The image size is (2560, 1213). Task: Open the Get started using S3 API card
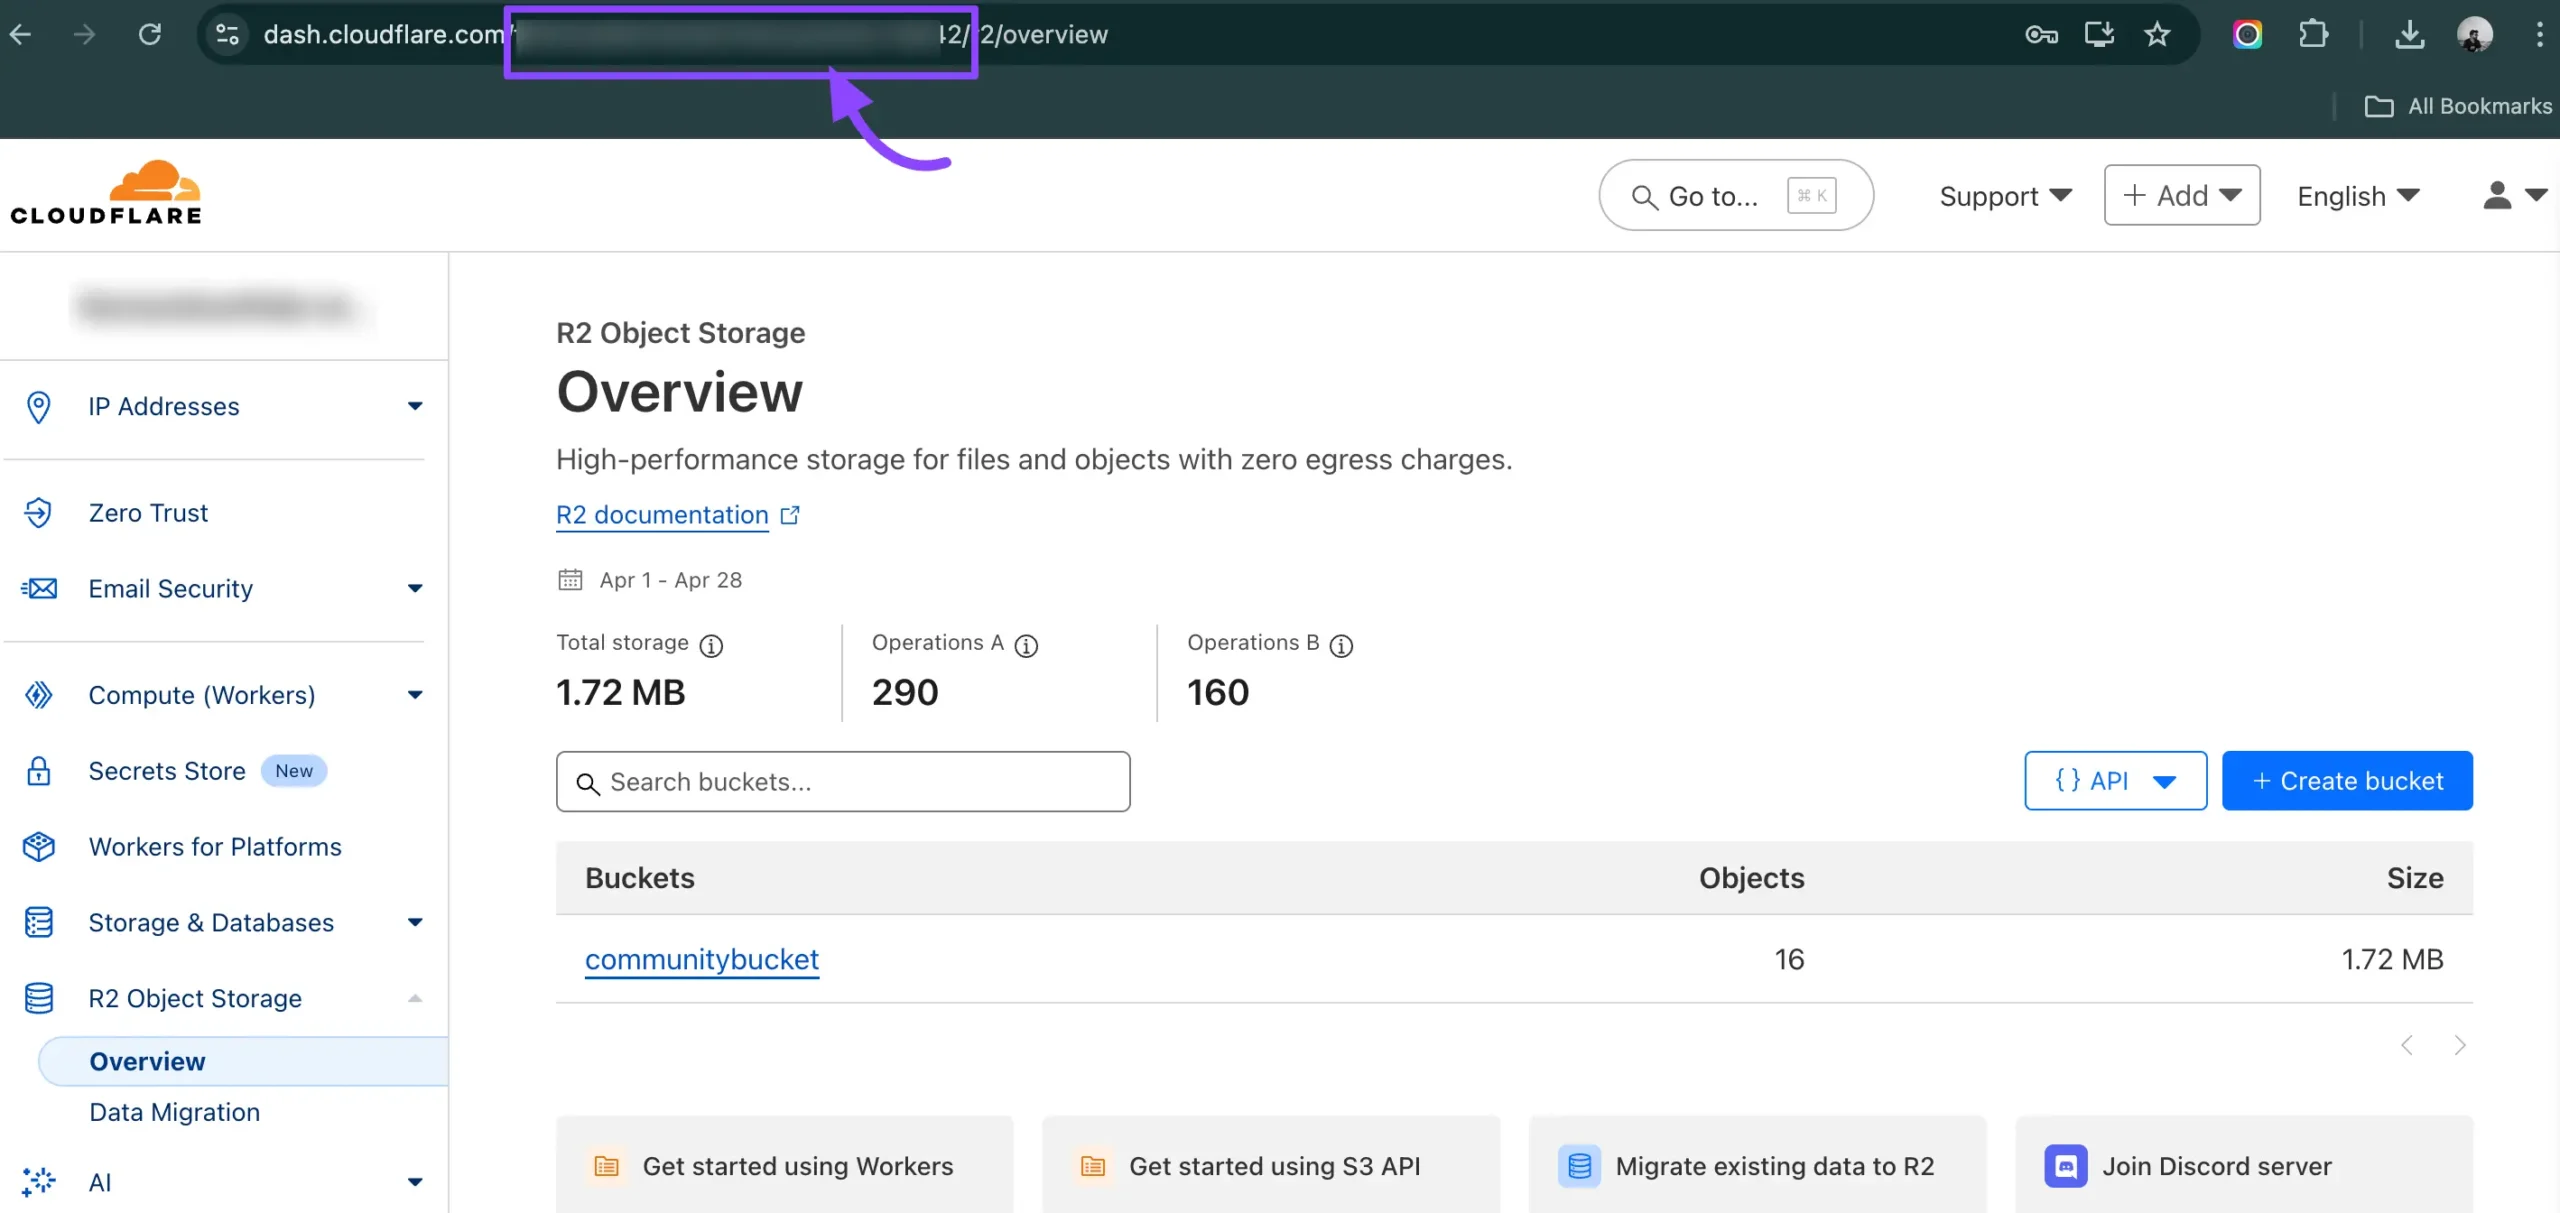pos(1271,1165)
